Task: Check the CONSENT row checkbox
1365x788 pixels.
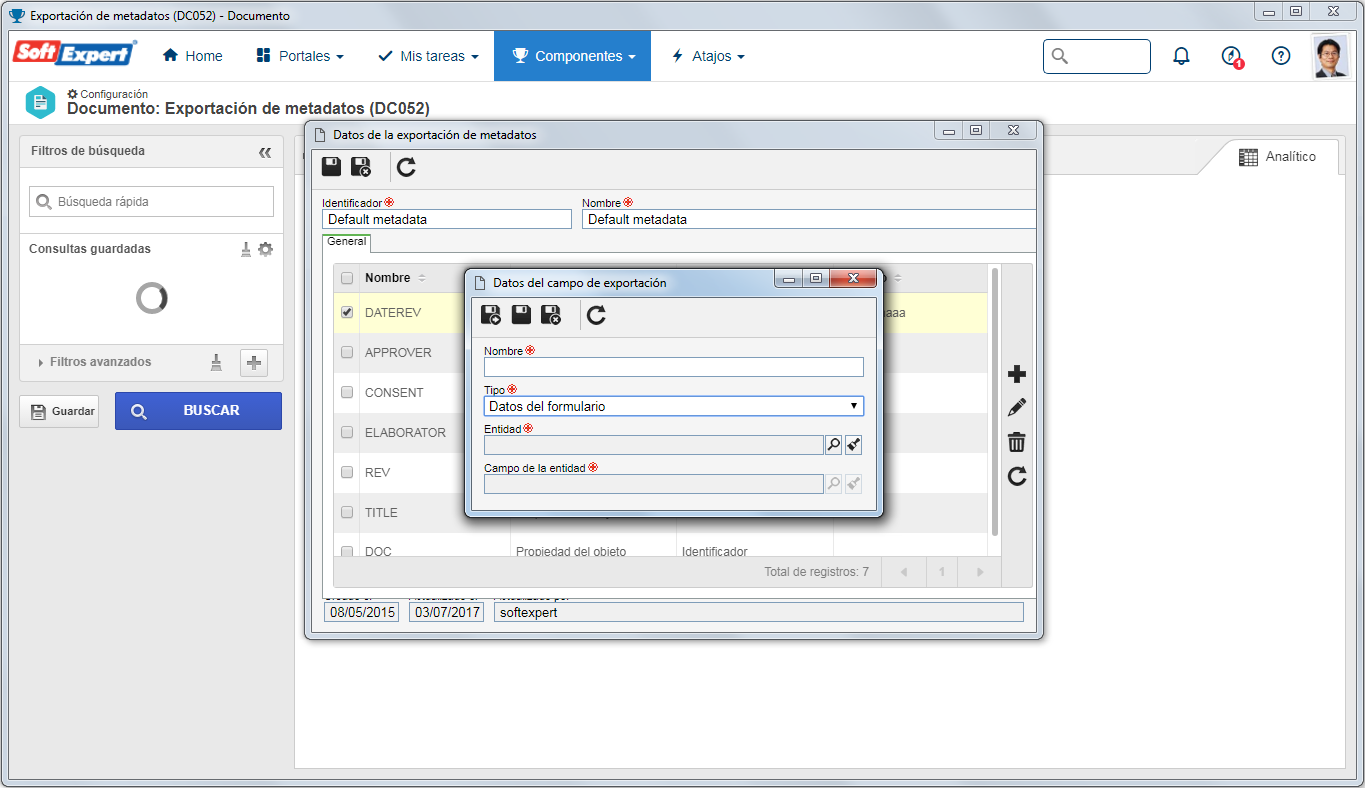Action: tap(347, 392)
